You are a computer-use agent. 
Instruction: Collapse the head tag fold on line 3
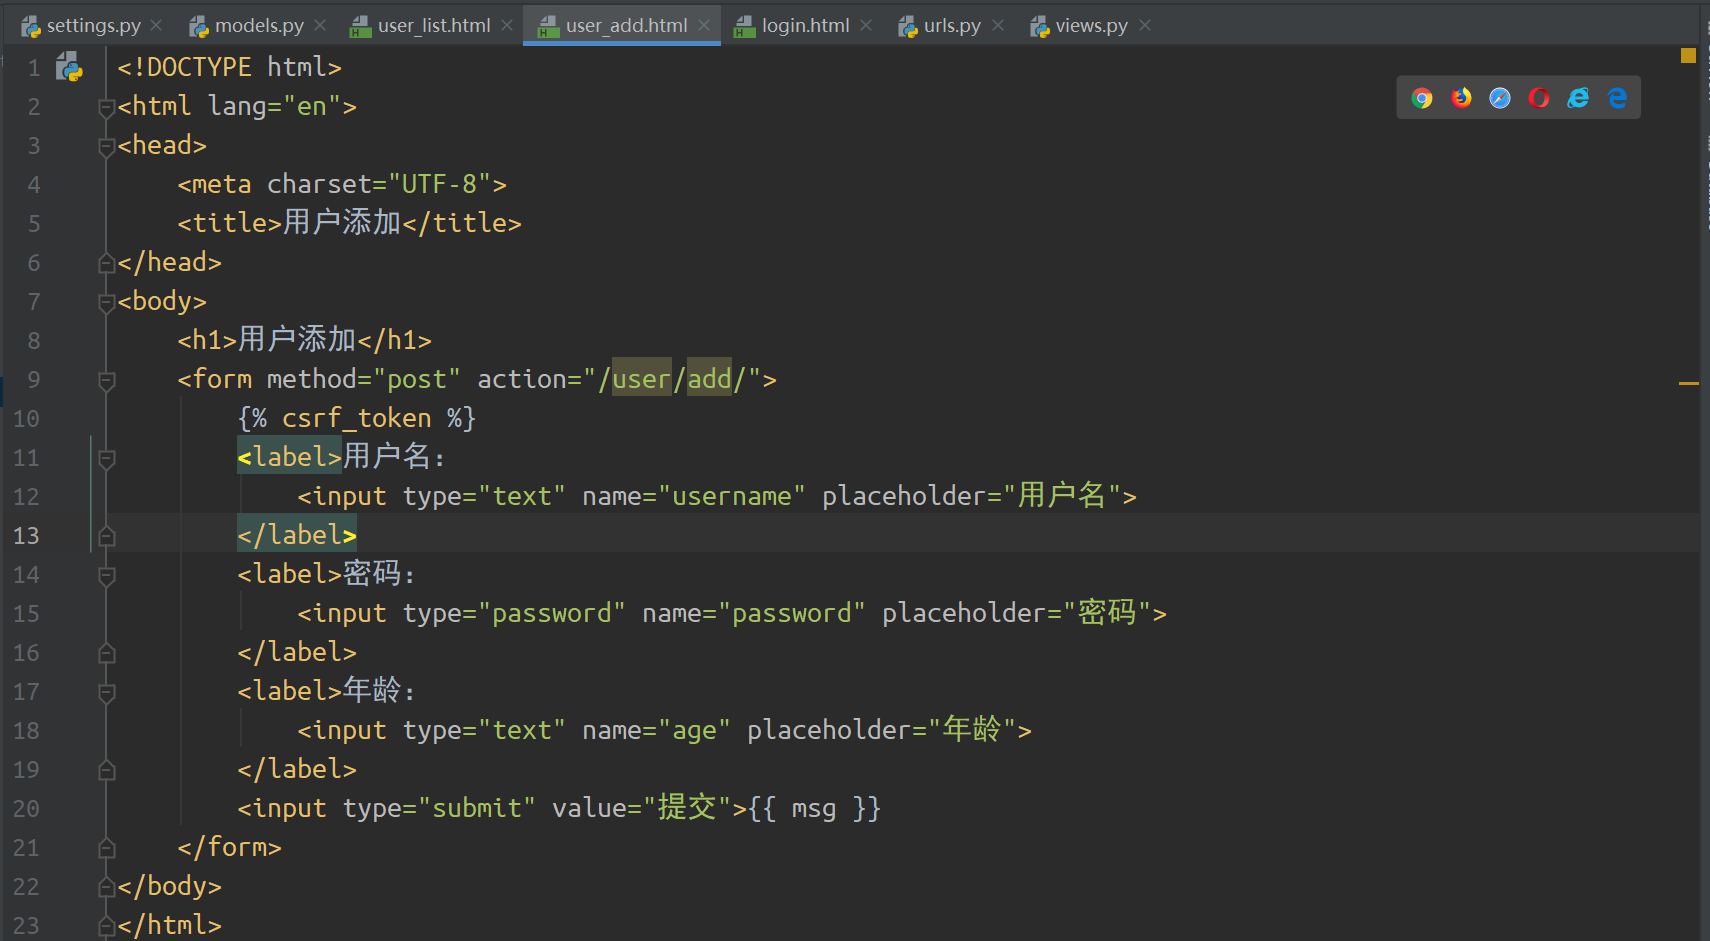[x=107, y=146]
